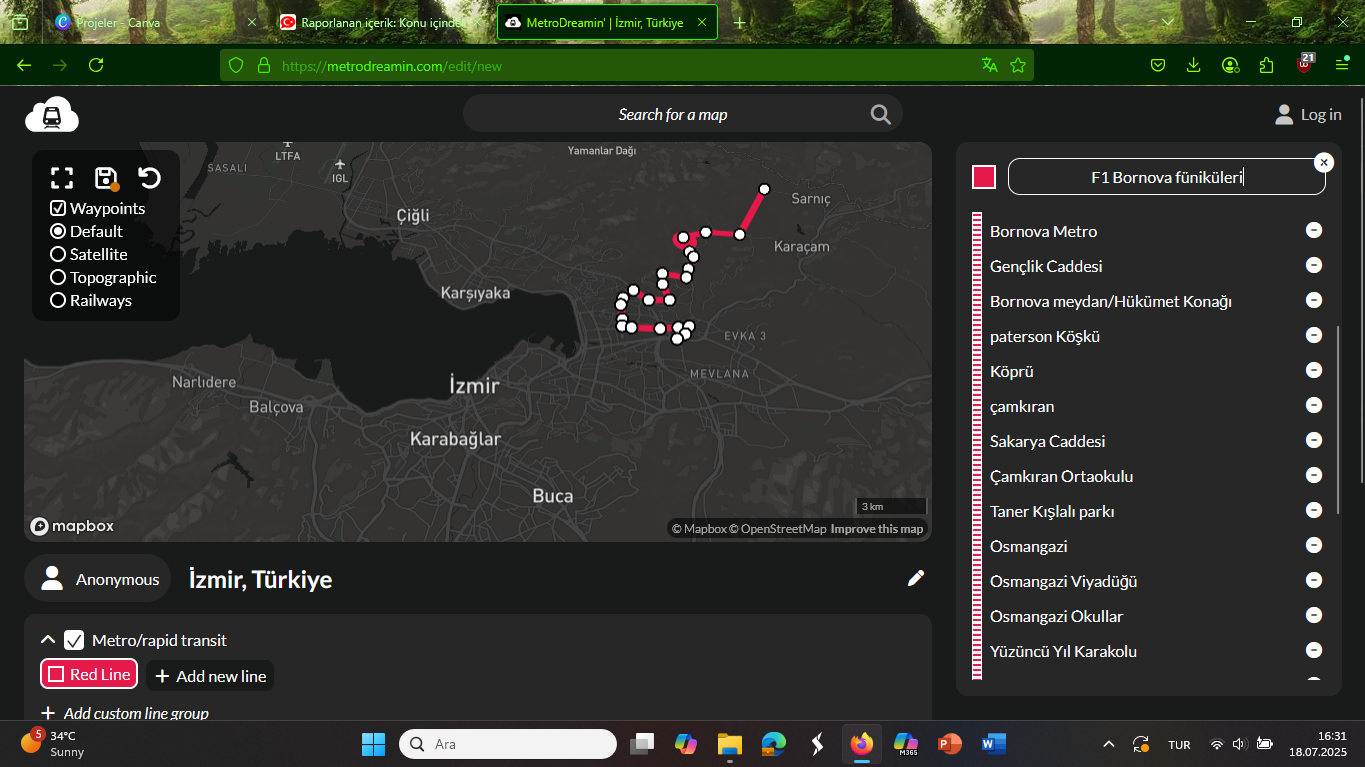This screenshot has width=1365, height=767.
Task: Remove the Köprü station from the line
Action: click(x=1314, y=370)
